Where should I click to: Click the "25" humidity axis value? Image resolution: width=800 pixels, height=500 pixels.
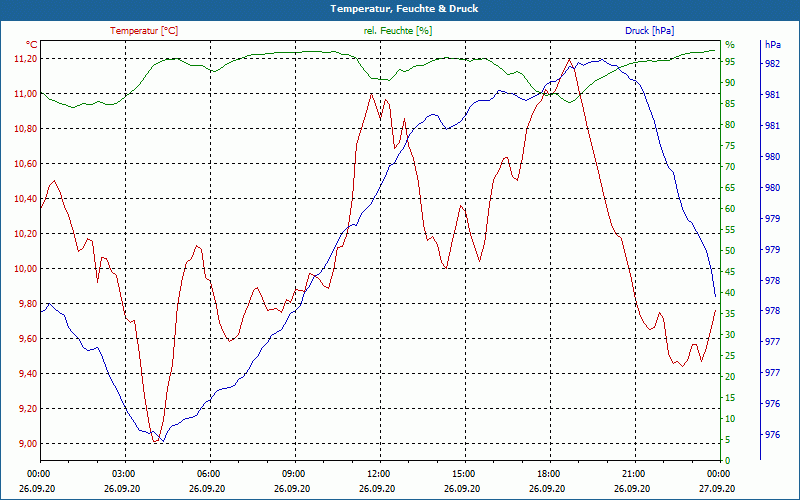pos(730,356)
